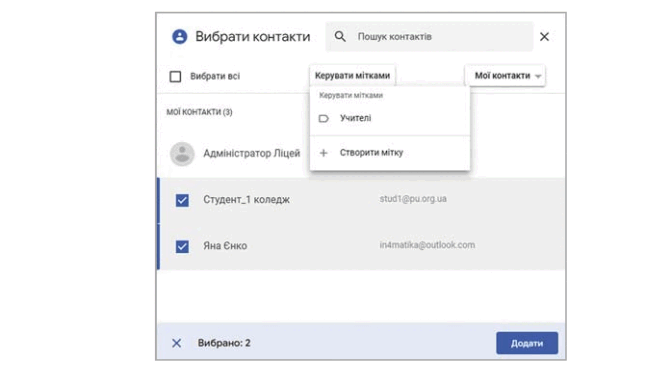Image resolution: width=665 pixels, height=373 pixels.
Task: Click the Адміністратор Ліцей avatar icon
Action: pos(182,154)
